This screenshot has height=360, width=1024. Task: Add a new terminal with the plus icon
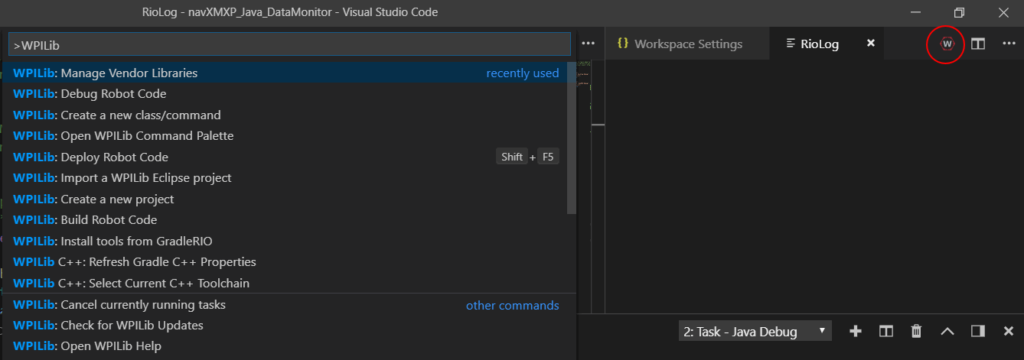point(856,331)
